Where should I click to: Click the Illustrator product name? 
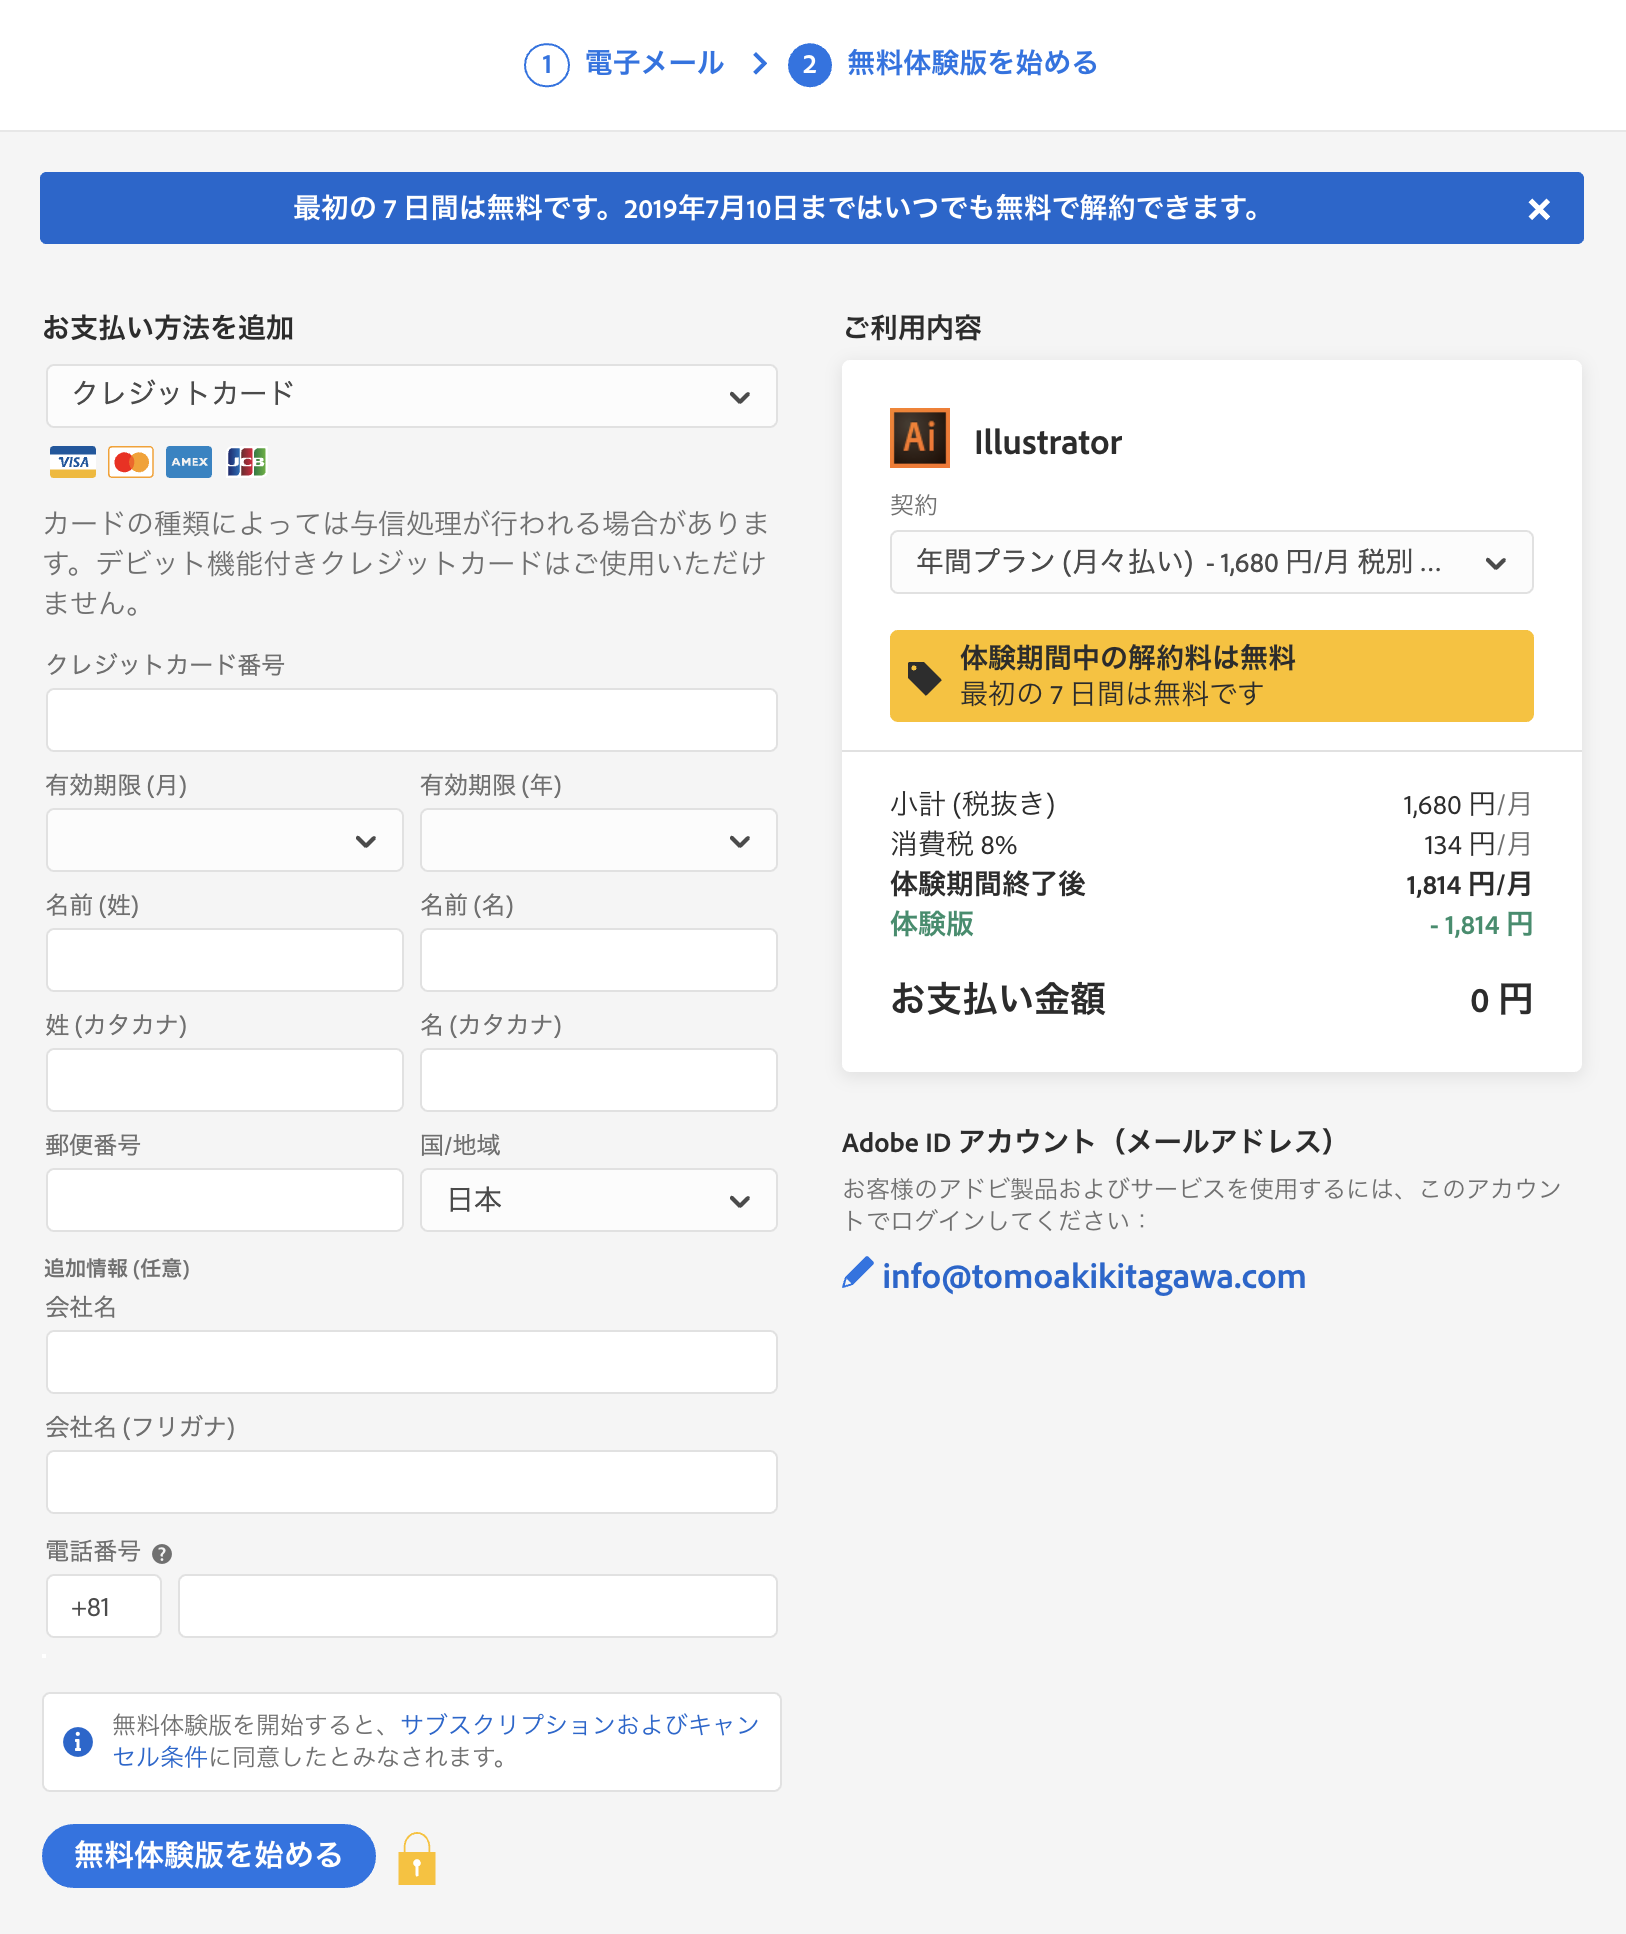point(1048,442)
